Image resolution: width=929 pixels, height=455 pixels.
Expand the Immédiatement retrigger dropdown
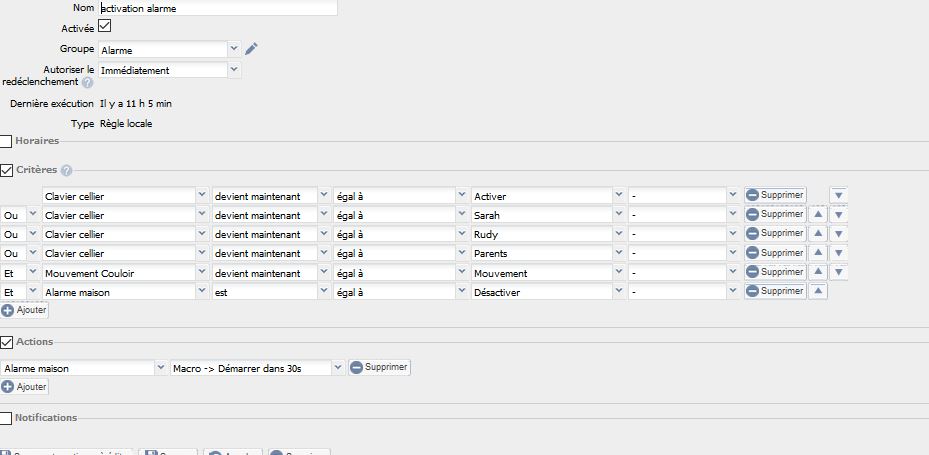coord(234,70)
